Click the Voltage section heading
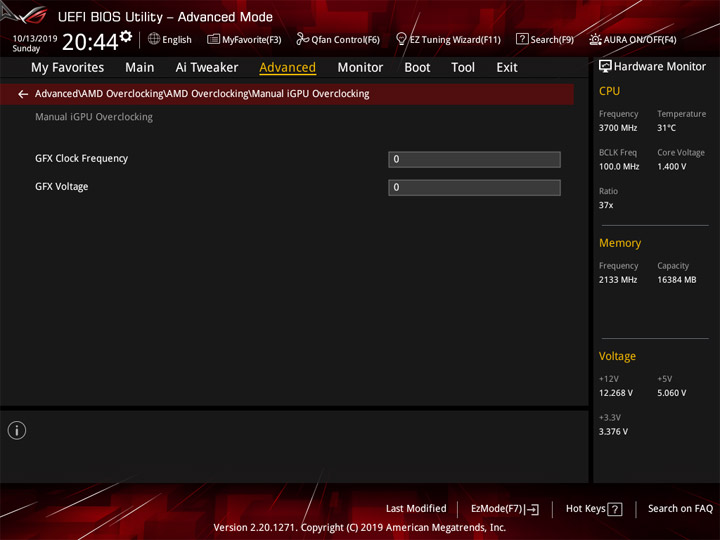The width and height of the screenshot is (720, 540). click(617, 356)
